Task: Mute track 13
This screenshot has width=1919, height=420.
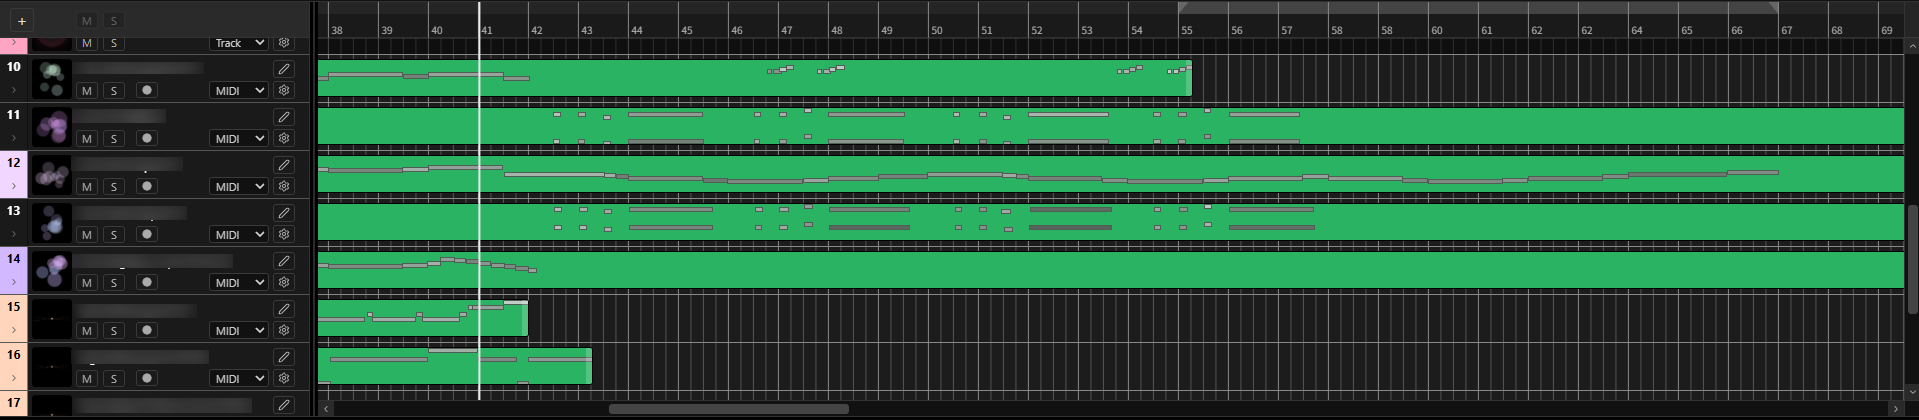Action: point(87,235)
